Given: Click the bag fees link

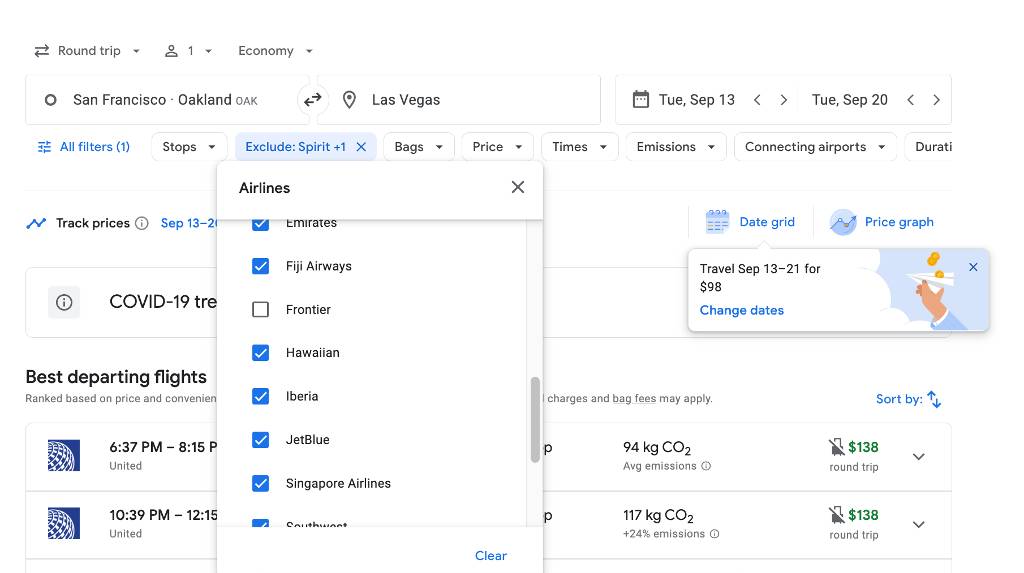Looking at the screenshot, I should pyautogui.click(x=634, y=399).
